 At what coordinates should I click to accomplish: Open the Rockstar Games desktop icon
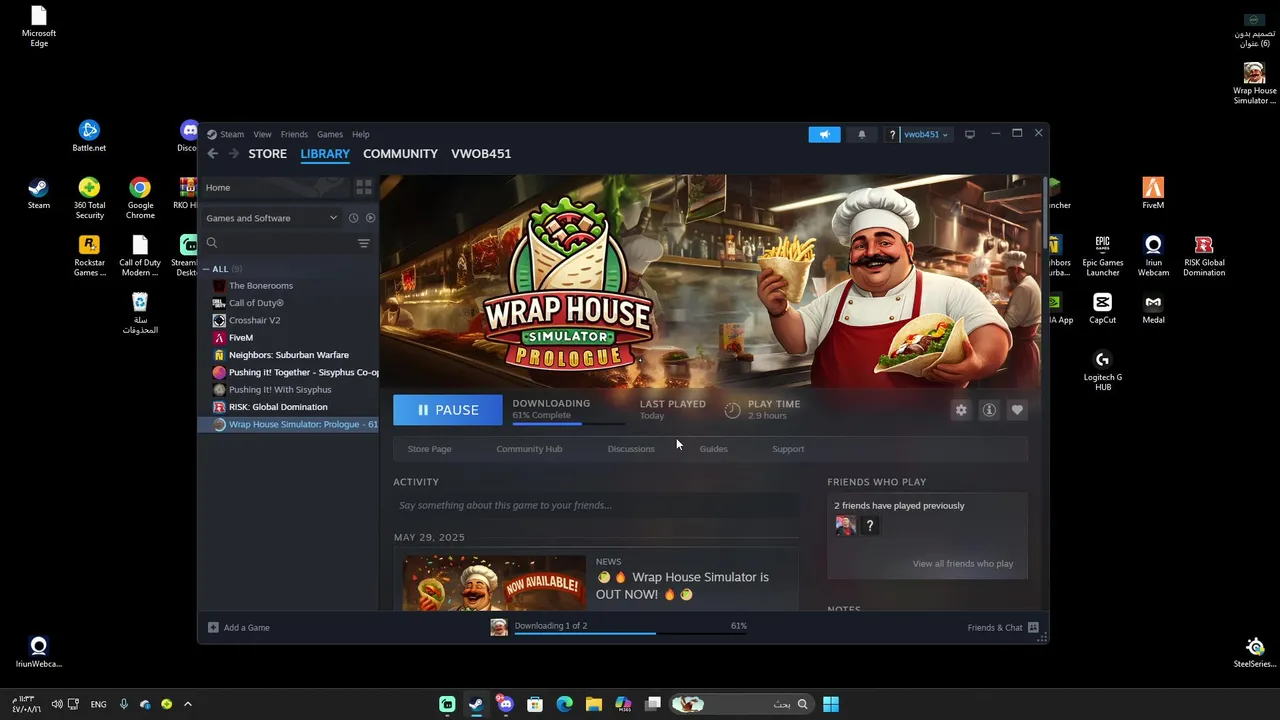89,256
